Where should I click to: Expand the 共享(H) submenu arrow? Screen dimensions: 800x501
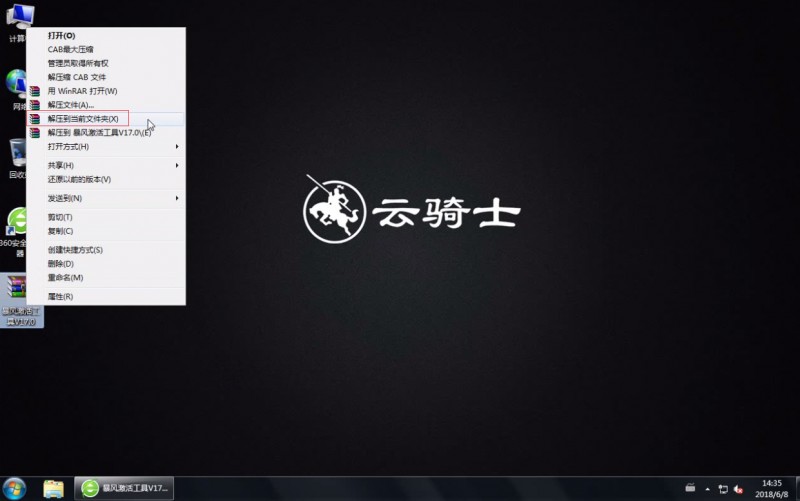pos(177,165)
